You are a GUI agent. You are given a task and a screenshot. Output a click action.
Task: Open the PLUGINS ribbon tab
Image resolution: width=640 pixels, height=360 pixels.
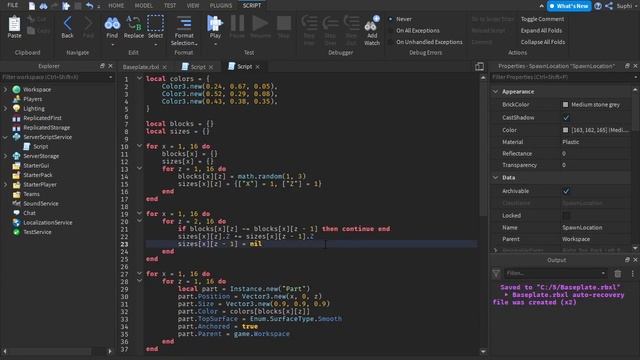click(x=221, y=6)
